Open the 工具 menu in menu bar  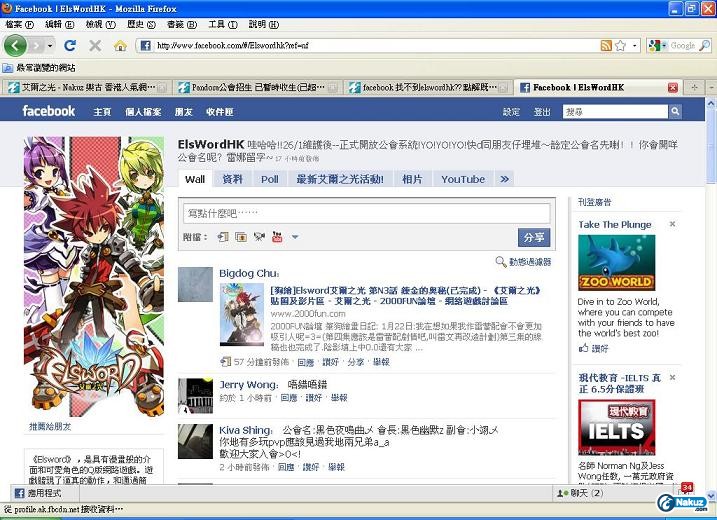click(216, 24)
